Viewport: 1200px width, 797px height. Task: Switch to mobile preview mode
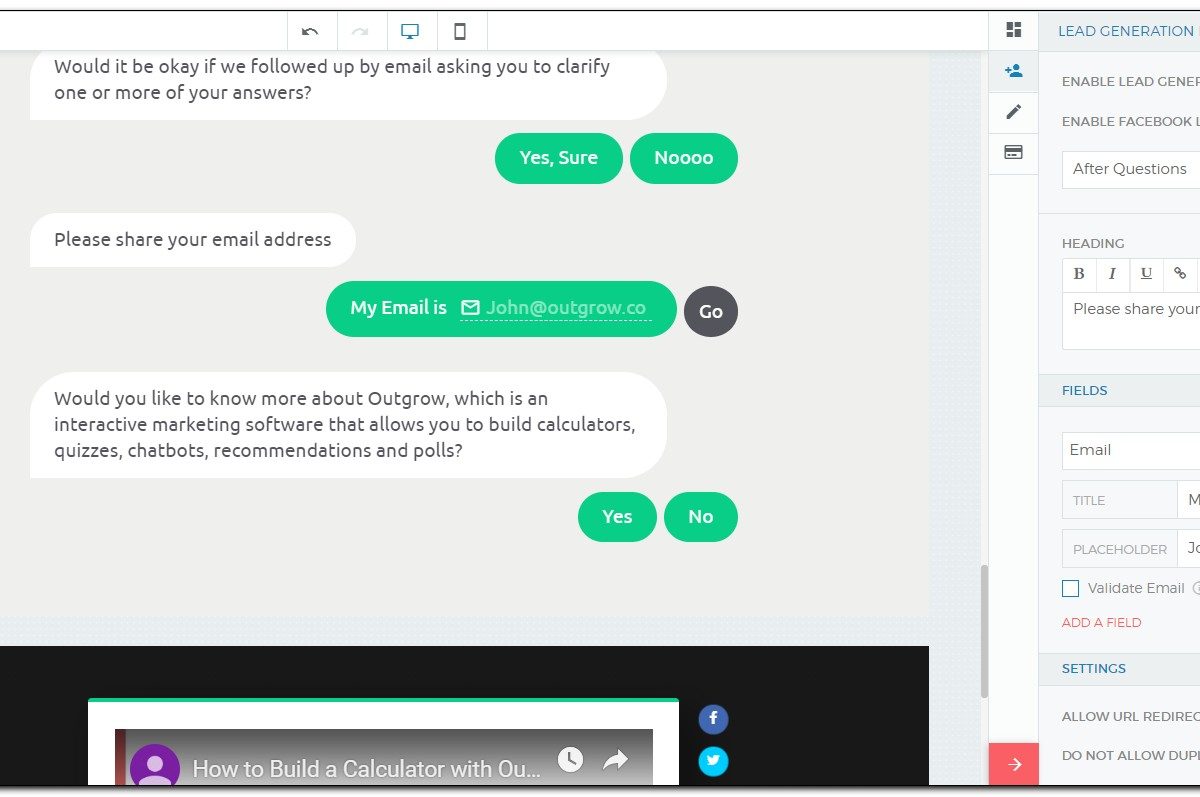tap(460, 31)
